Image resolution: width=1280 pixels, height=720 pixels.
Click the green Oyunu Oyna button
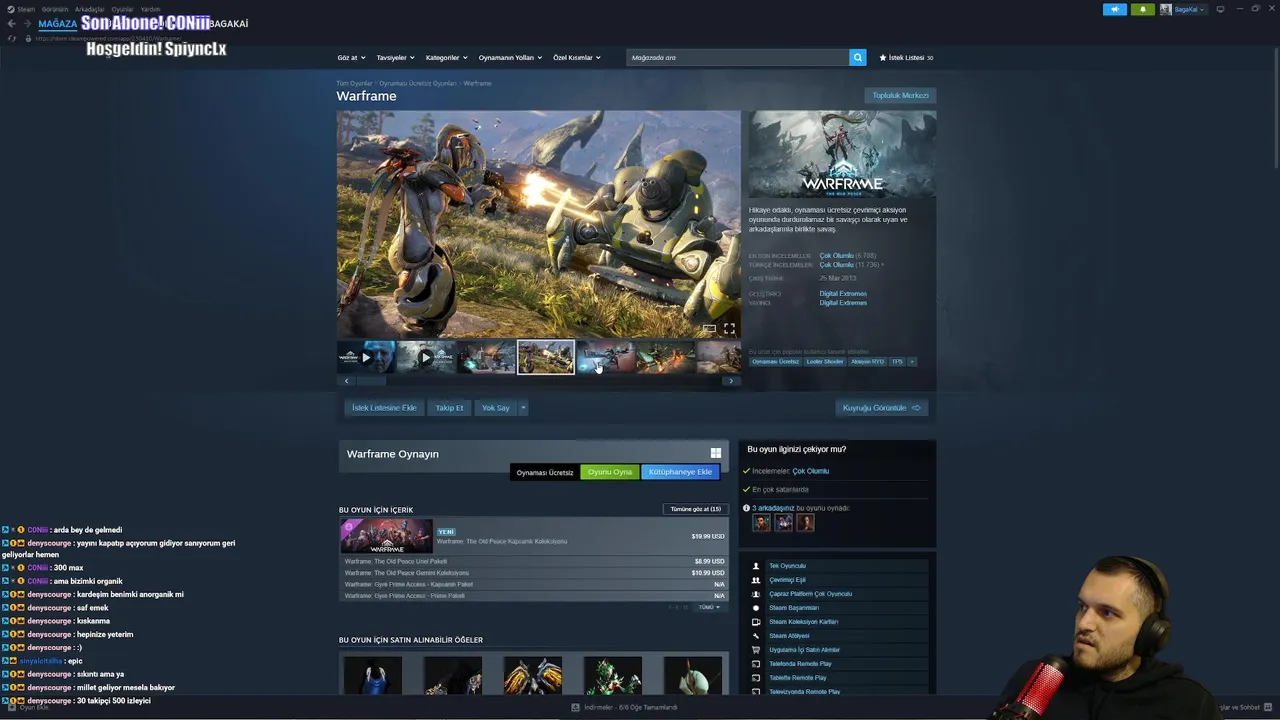(x=610, y=472)
